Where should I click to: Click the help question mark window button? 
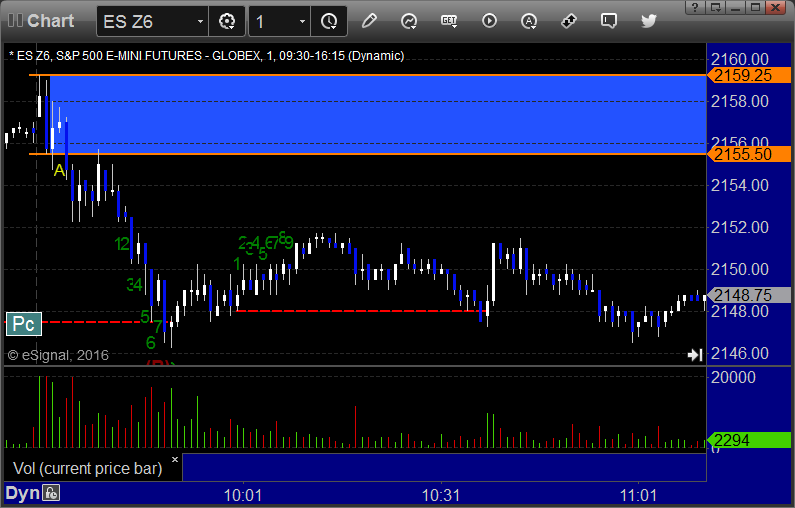pyautogui.click(x=695, y=7)
